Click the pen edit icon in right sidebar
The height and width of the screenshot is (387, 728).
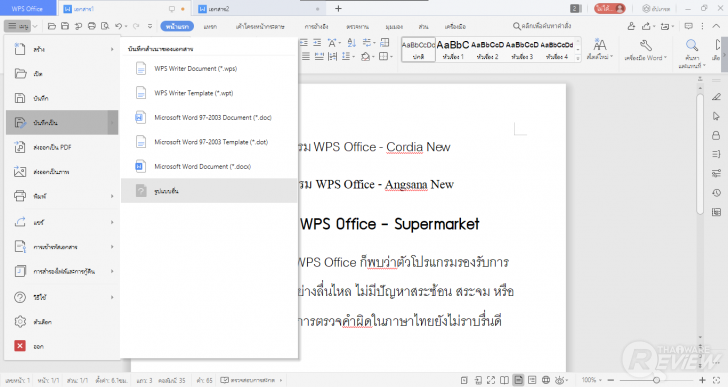point(716,97)
